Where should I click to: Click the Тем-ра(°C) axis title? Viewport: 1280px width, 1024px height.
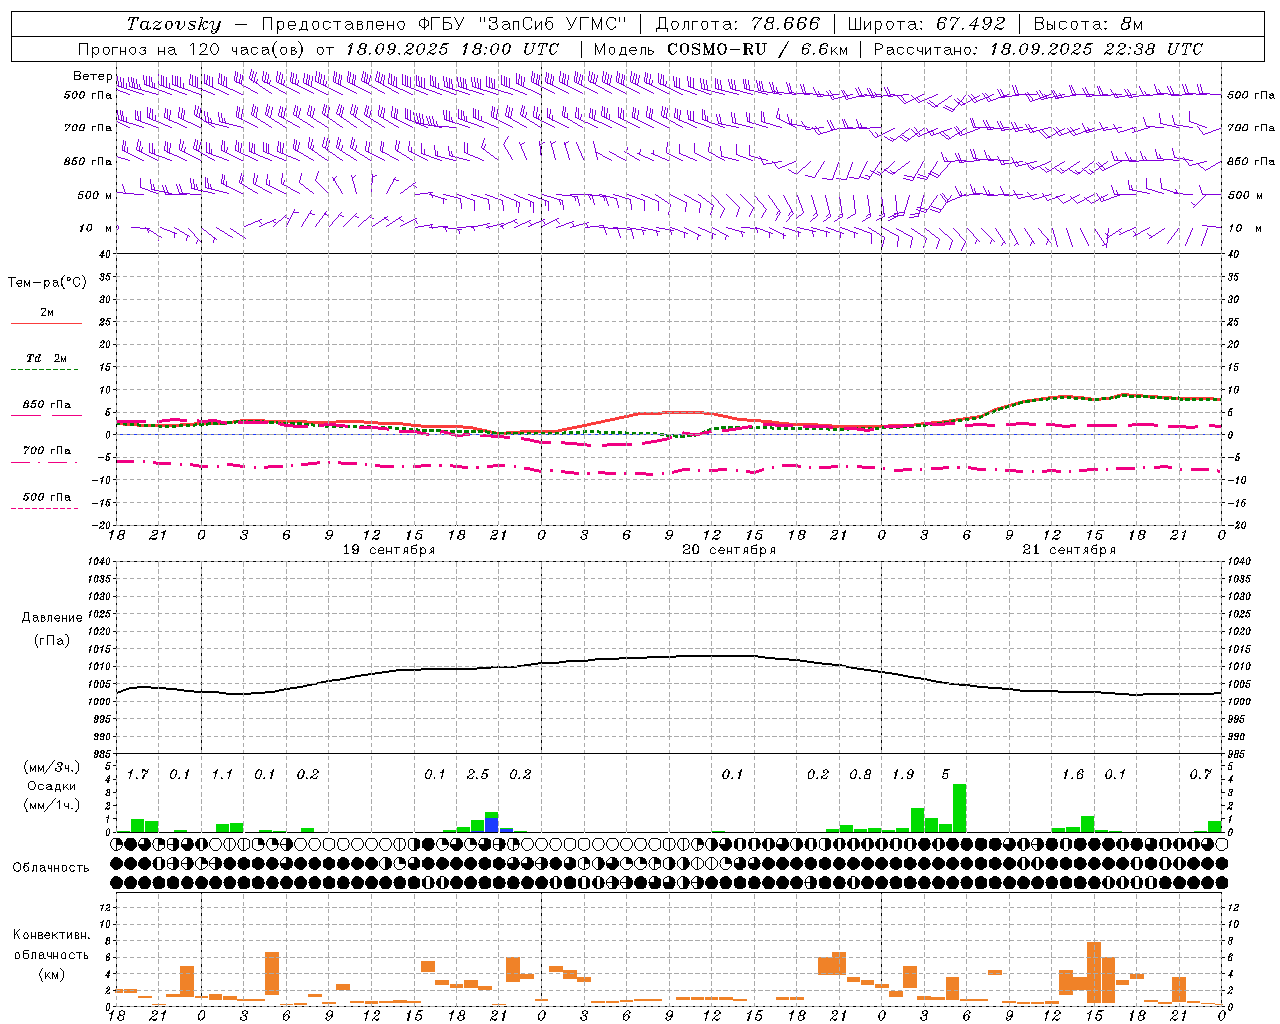coord(47,282)
